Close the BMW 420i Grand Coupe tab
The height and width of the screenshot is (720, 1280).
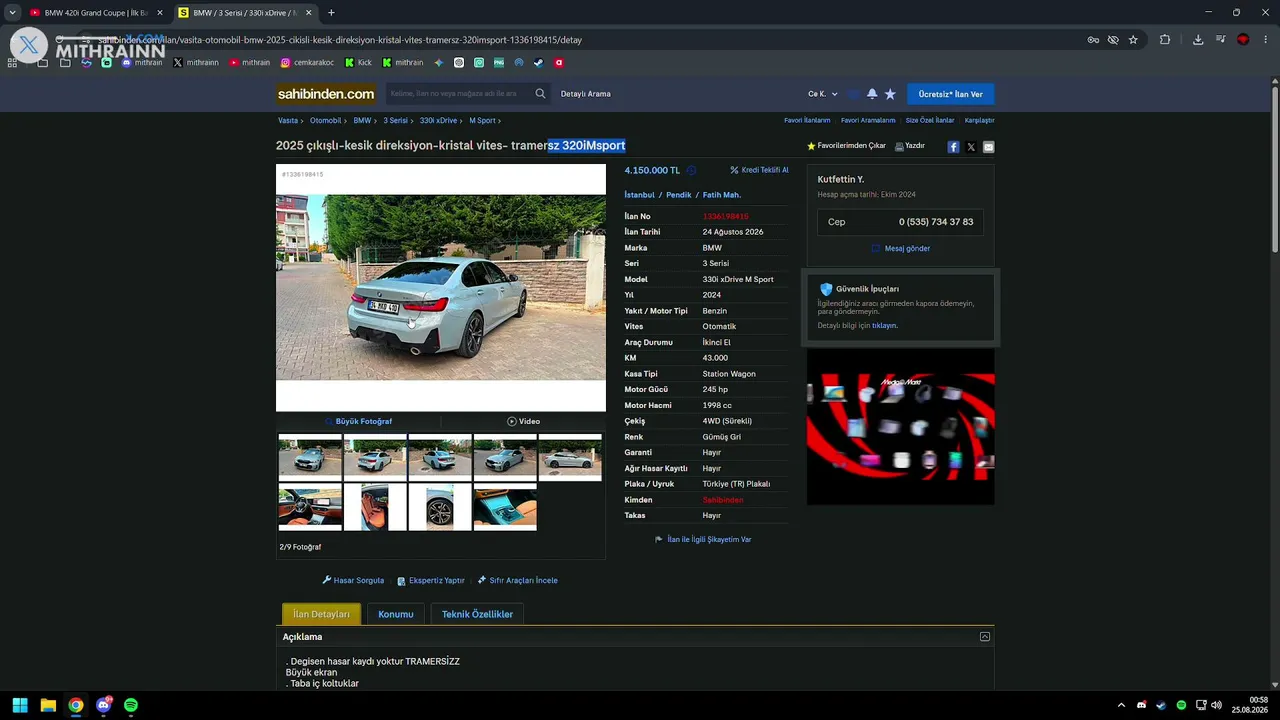coord(160,13)
